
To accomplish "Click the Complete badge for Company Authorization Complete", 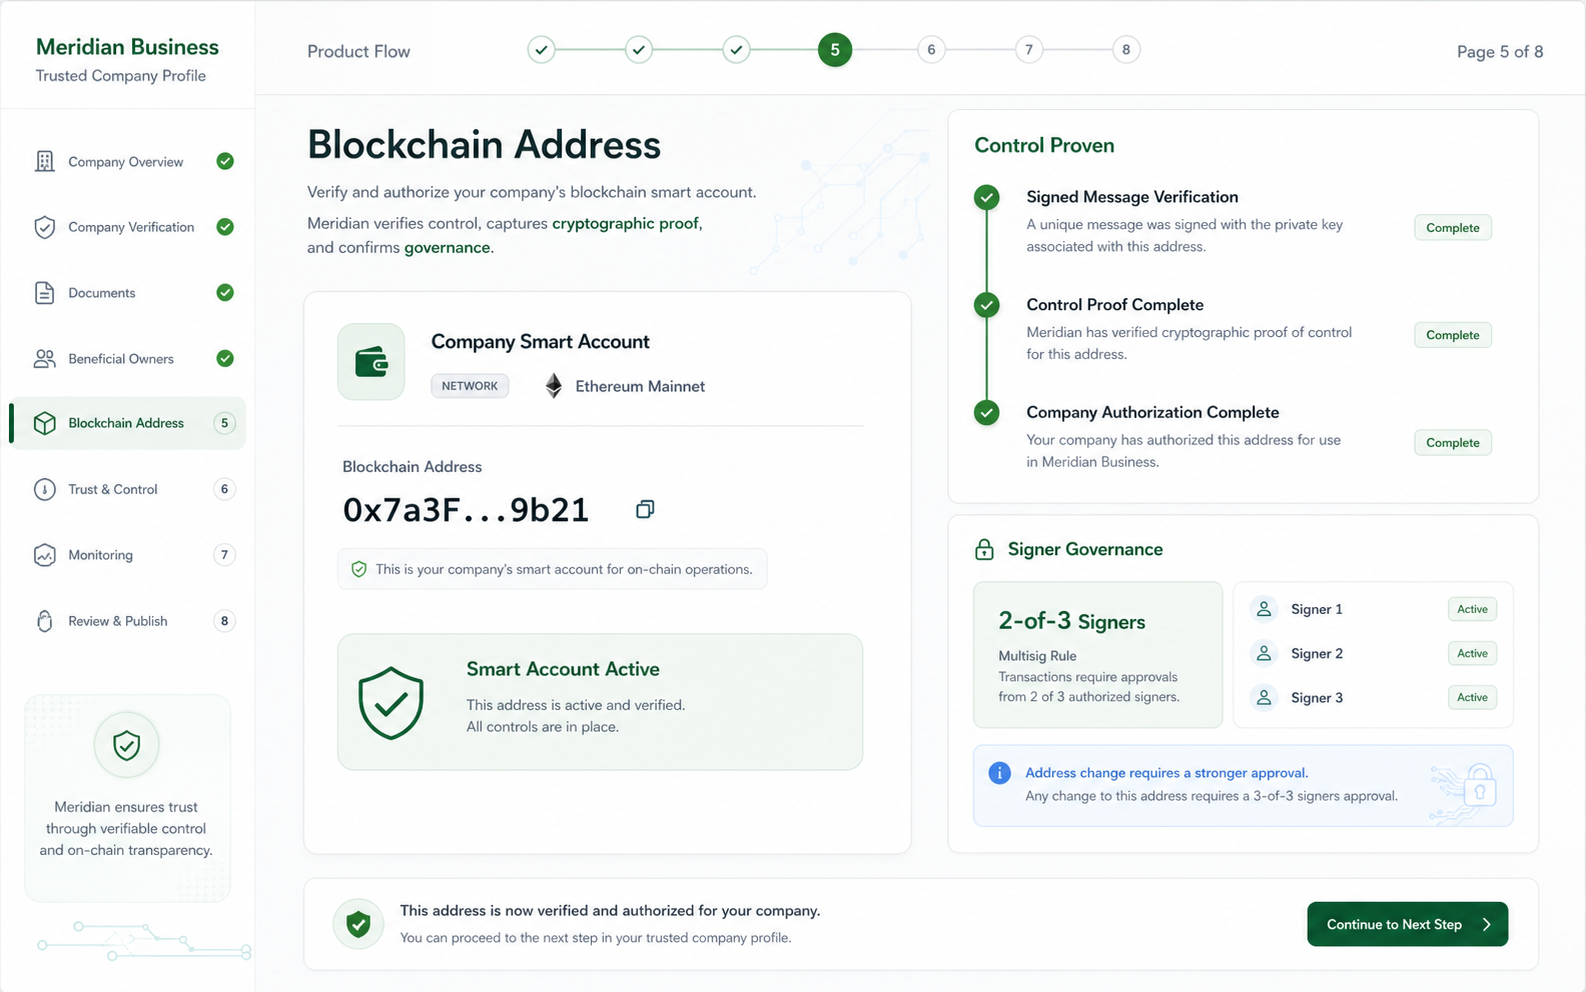I will (1452, 443).
